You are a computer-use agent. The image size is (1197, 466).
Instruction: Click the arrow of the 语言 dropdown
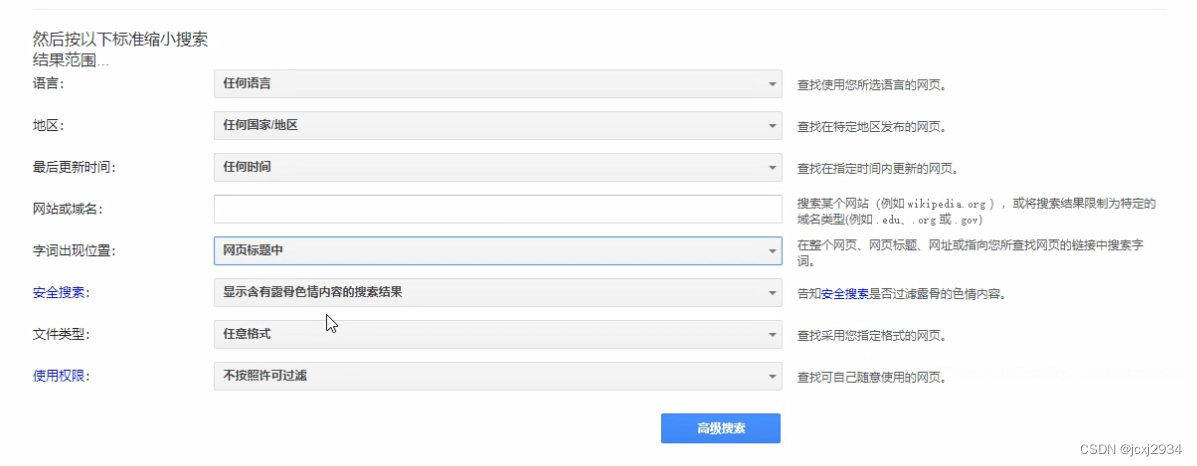(771, 84)
